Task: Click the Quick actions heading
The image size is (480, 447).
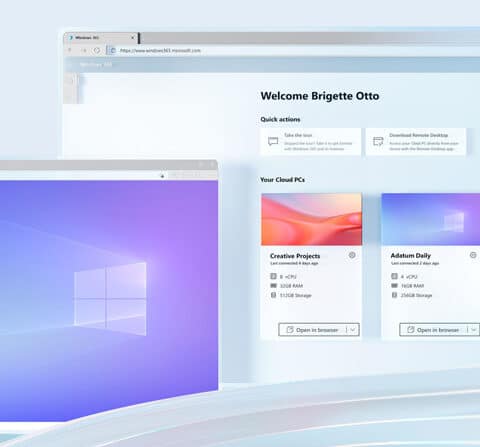Action: click(x=280, y=119)
